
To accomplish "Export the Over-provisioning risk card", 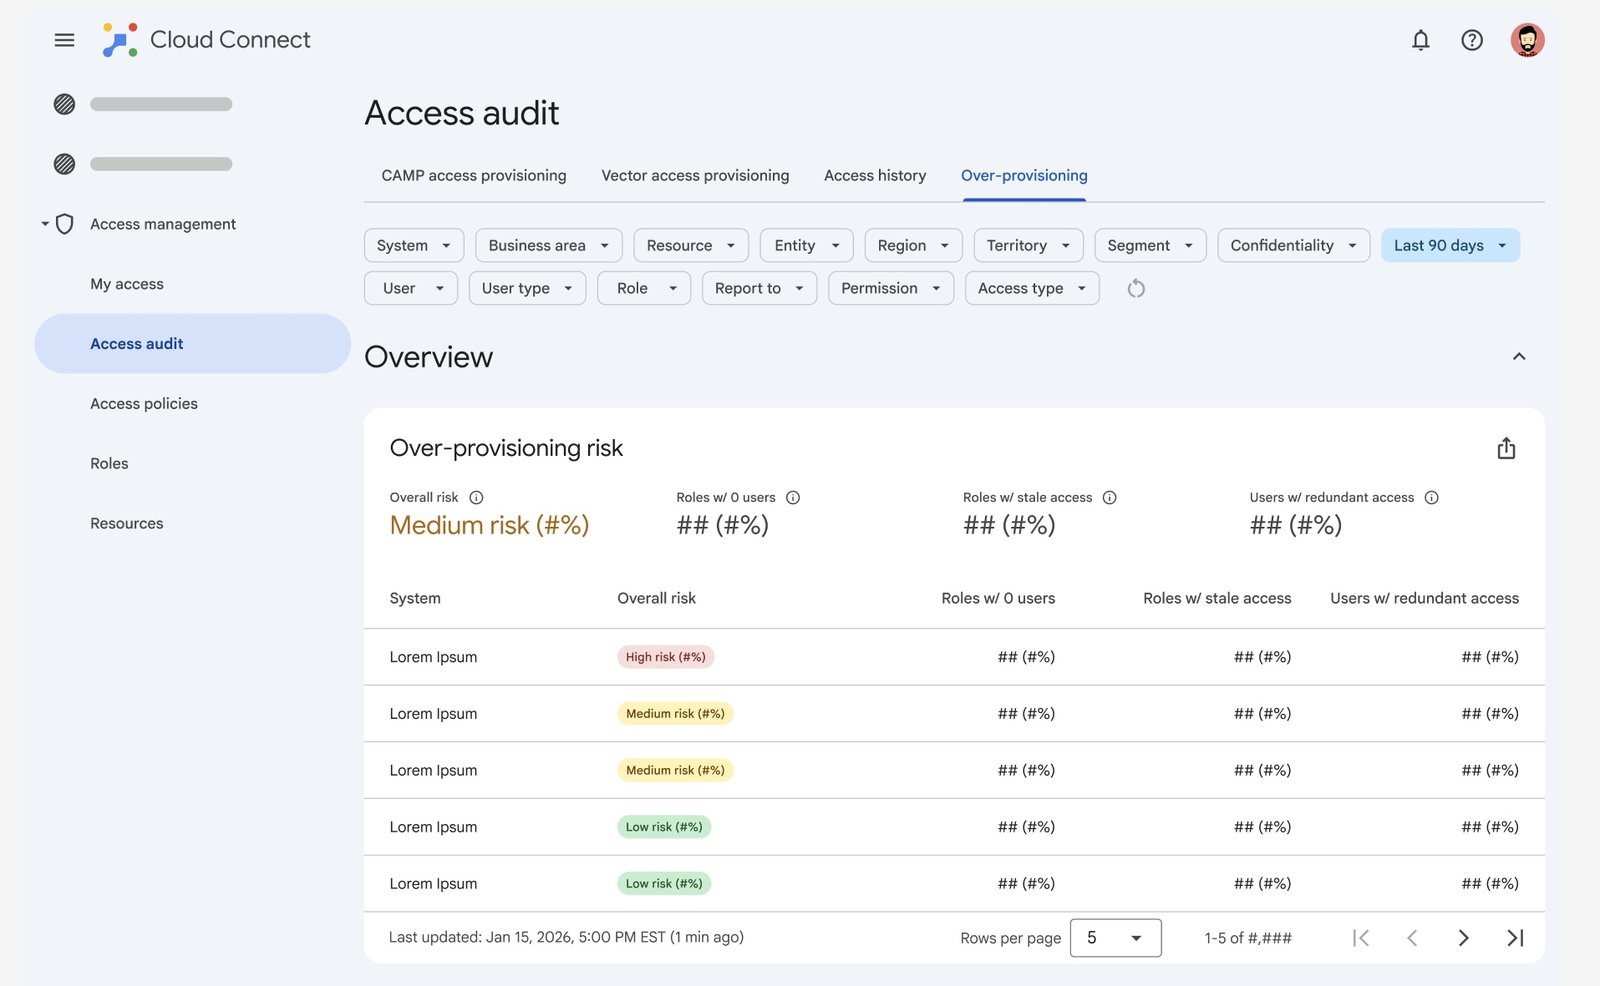I will (x=1506, y=448).
